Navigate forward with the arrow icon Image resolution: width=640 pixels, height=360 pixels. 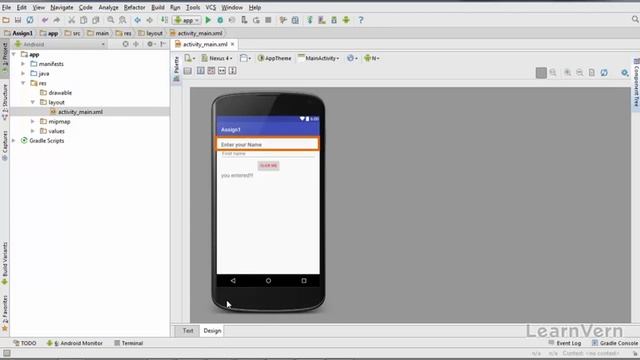click(x=149, y=20)
